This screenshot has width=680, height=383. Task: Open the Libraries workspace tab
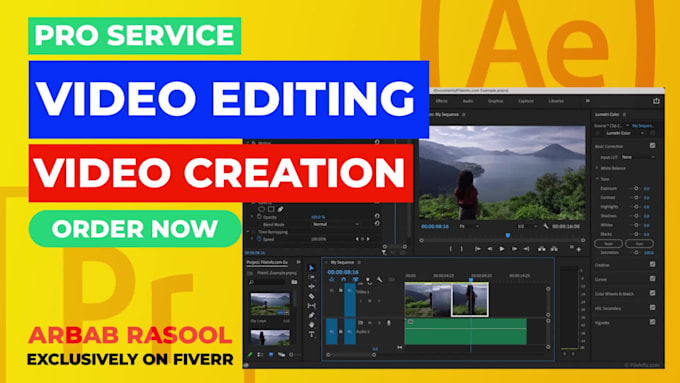556,101
